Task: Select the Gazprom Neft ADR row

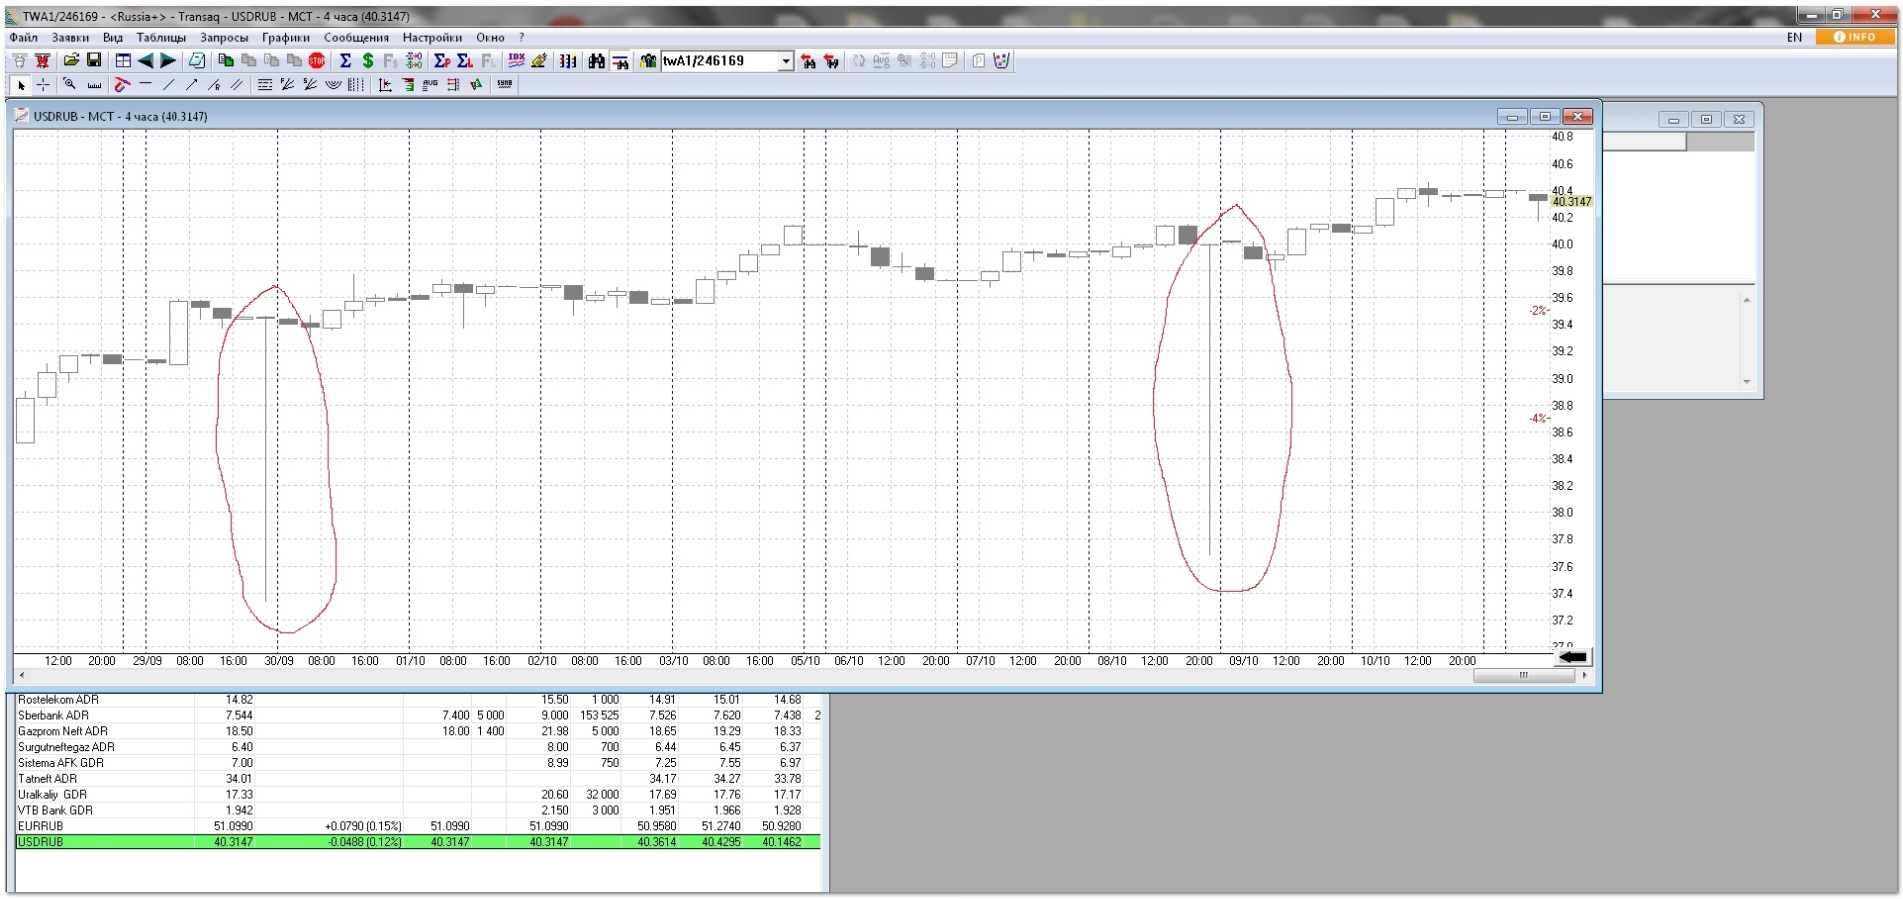Action: (x=418, y=731)
